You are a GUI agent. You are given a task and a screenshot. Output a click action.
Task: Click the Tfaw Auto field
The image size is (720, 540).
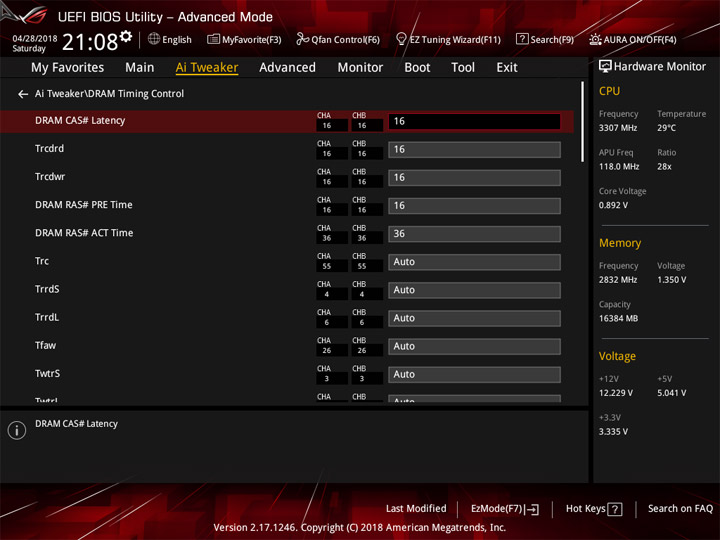click(474, 346)
